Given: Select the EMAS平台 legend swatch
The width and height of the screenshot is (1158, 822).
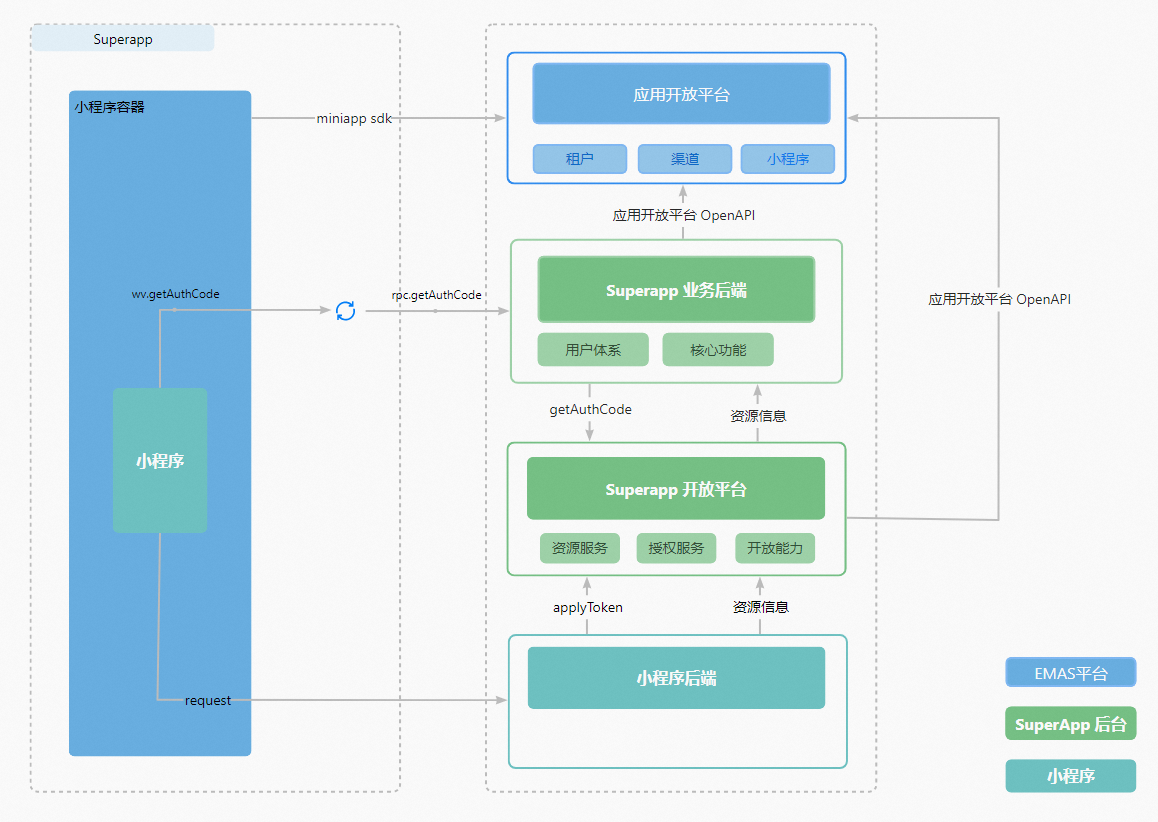Looking at the screenshot, I should click(x=1071, y=673).
